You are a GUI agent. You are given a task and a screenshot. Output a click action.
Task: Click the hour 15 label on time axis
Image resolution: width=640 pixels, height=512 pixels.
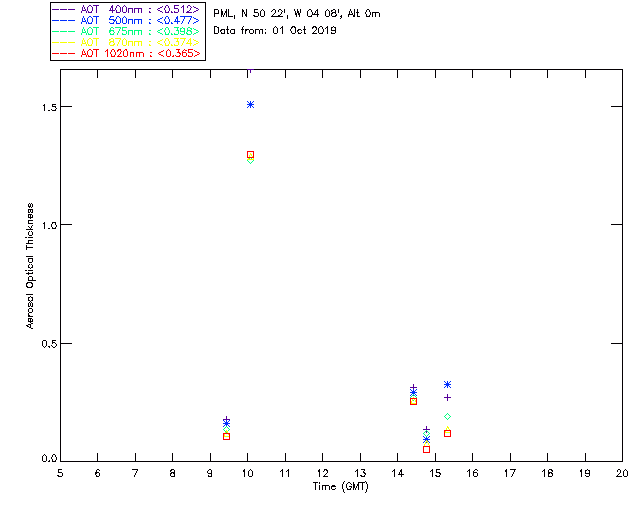(435, 473)
